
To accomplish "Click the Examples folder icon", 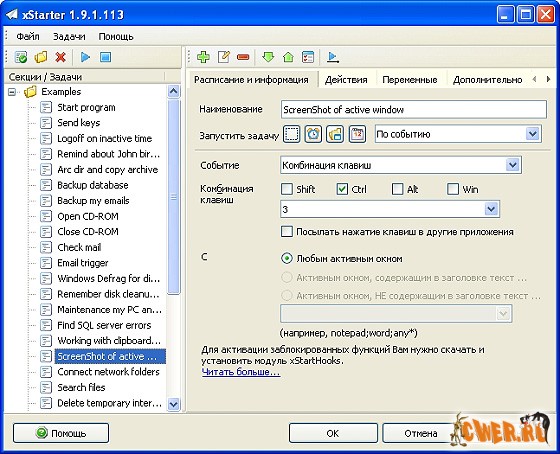I will click(31, 92).
